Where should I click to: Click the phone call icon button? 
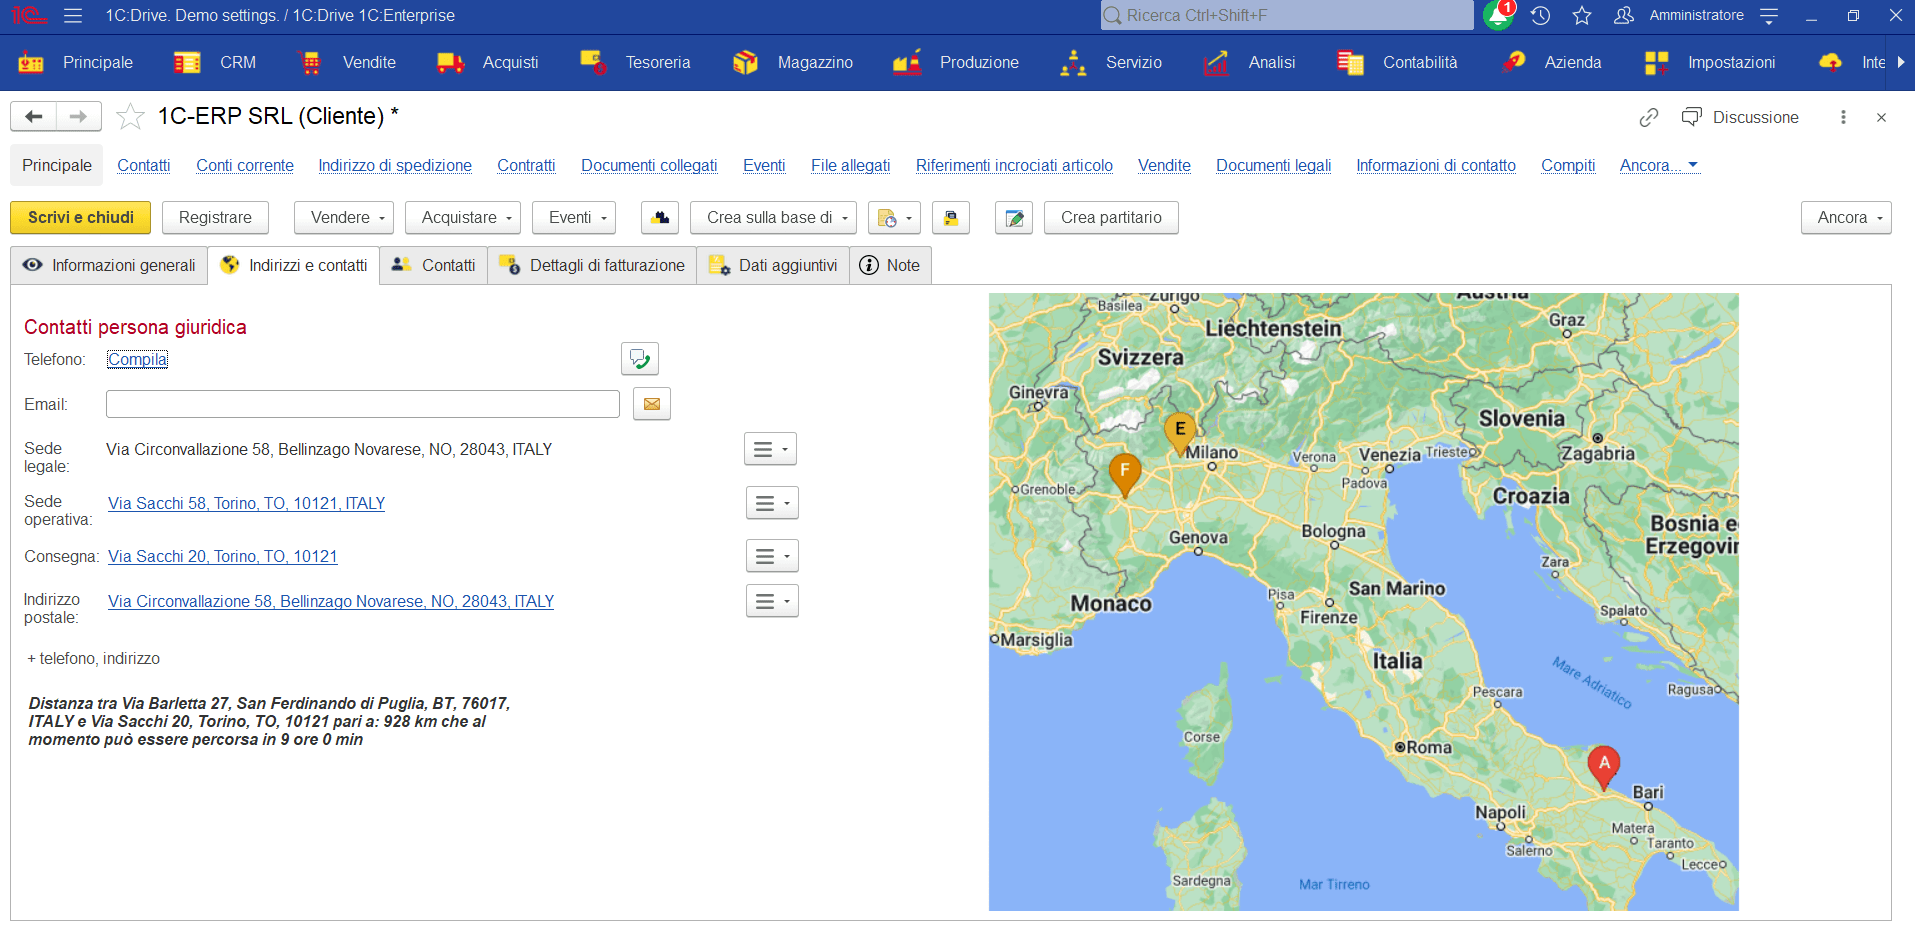(x=640, y=359)
